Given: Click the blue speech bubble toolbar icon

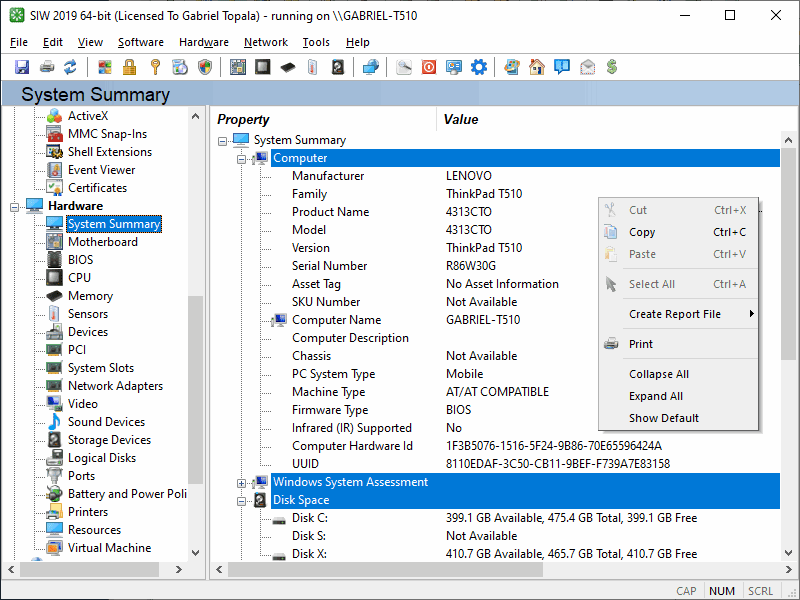Looking at the screenshot, I should tap(562, 67).
